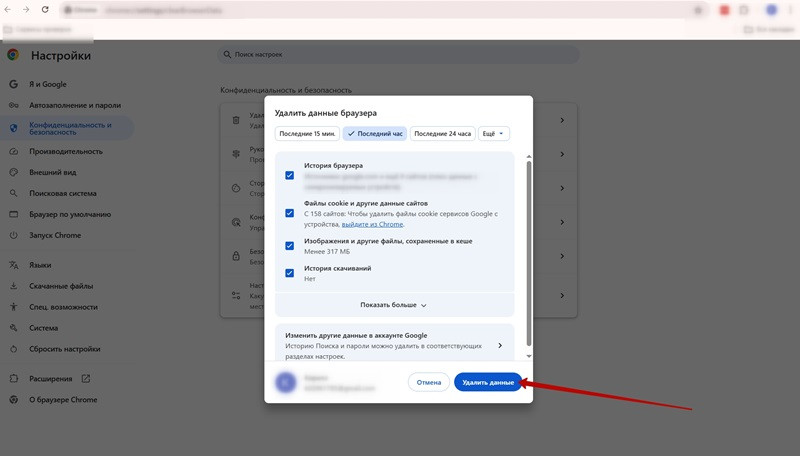Click the Chrome logo icon beside Настройки
This screenshot has height=456, width=800.
[14, 56]
